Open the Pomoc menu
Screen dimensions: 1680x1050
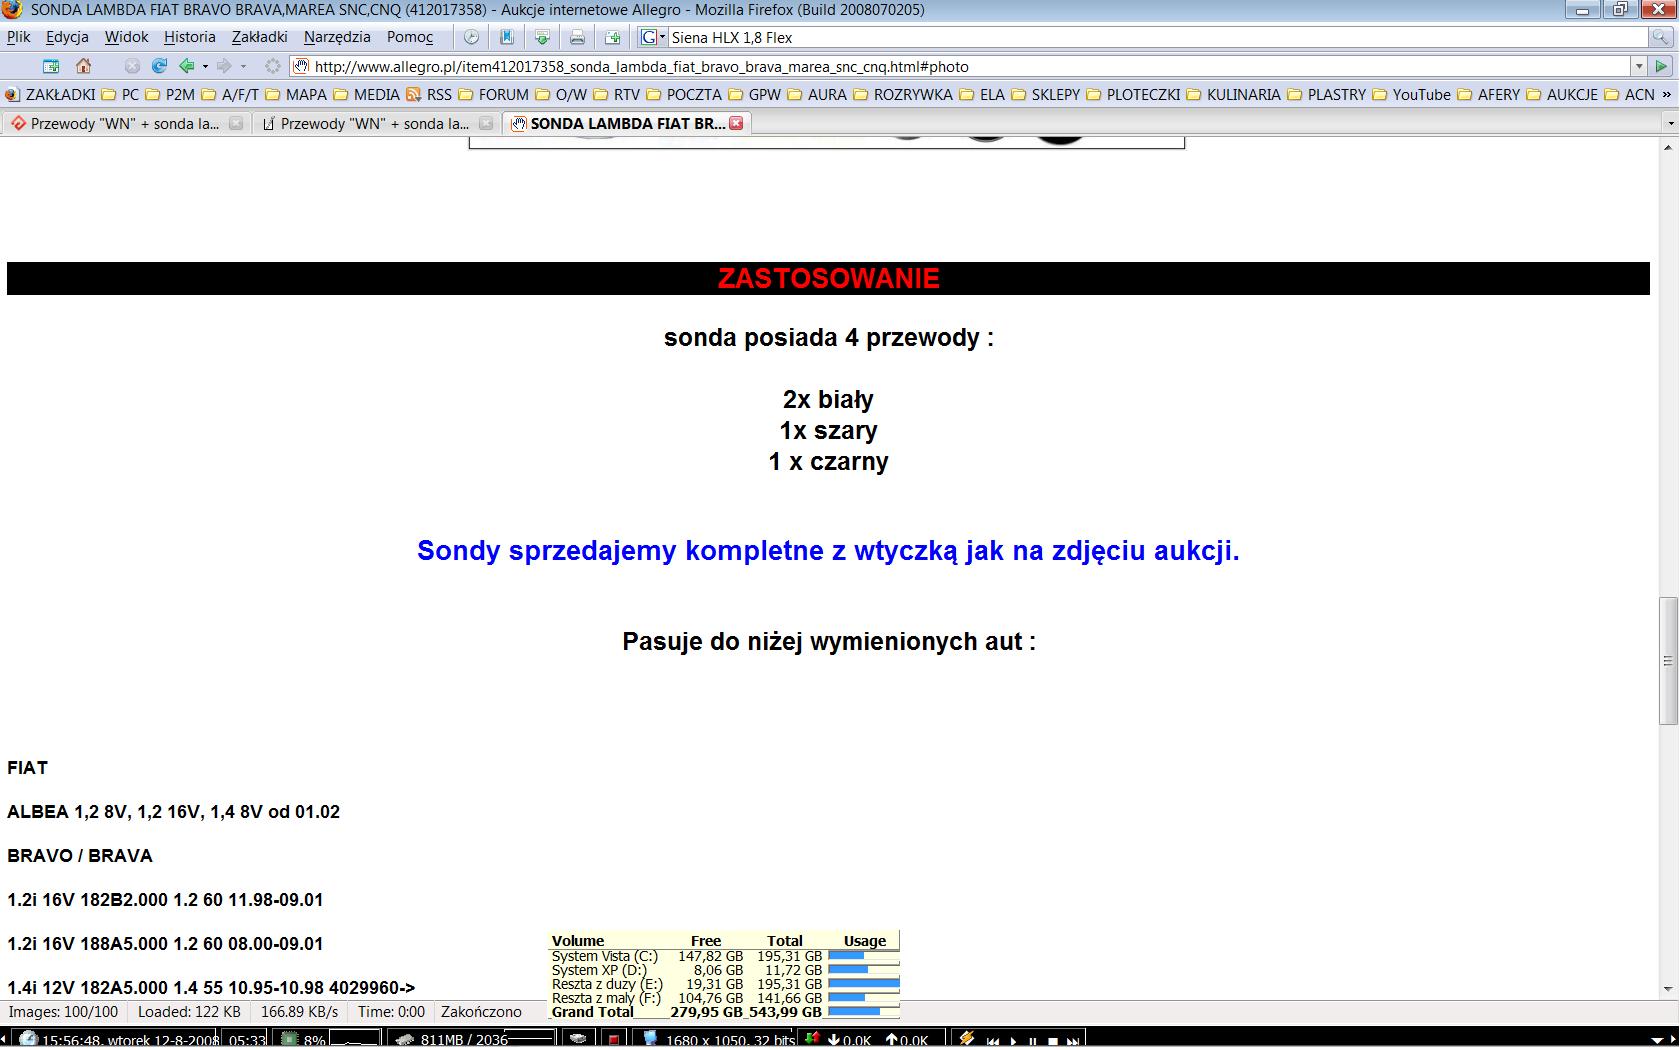[410, 37]
